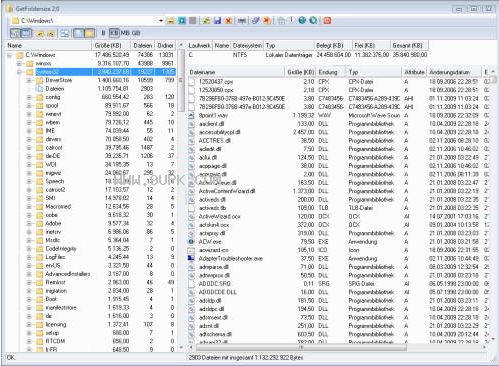The image size is (499, 366).
Task: Toggle the first view mode button in second toolbar
Action: click(15, 33)
